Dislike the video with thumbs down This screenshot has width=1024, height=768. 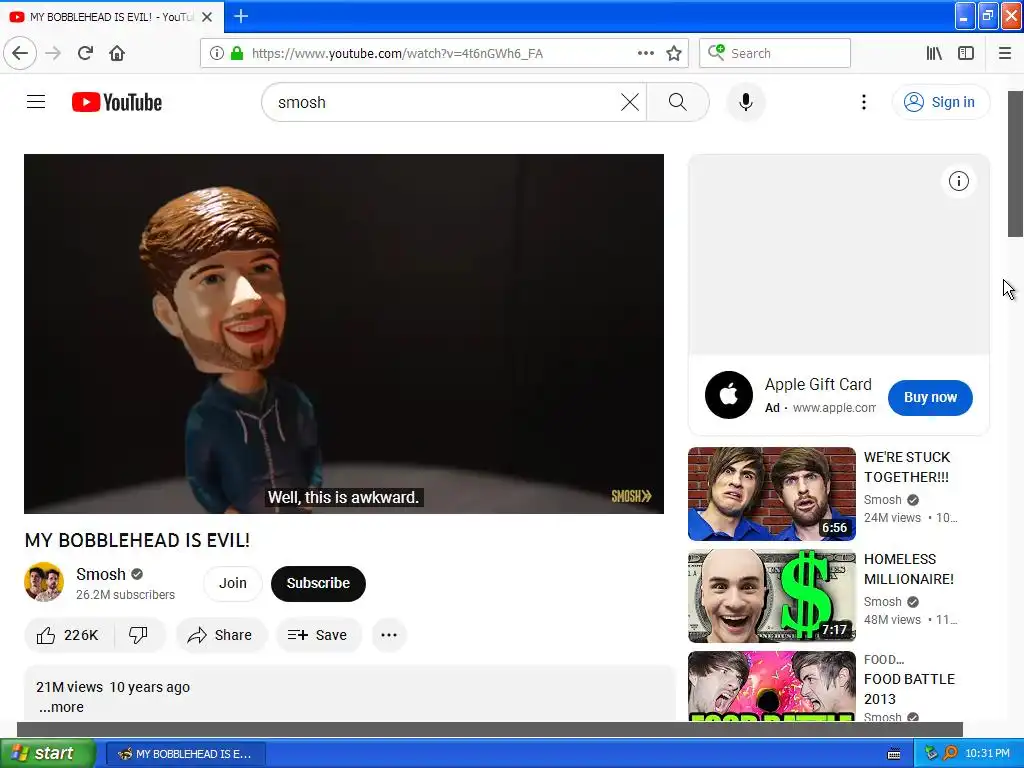138,635
